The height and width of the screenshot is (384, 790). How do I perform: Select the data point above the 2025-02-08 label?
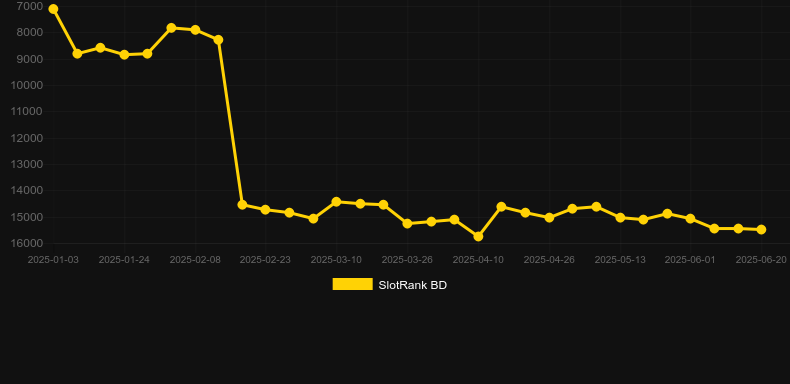click(x=195, y=30)
